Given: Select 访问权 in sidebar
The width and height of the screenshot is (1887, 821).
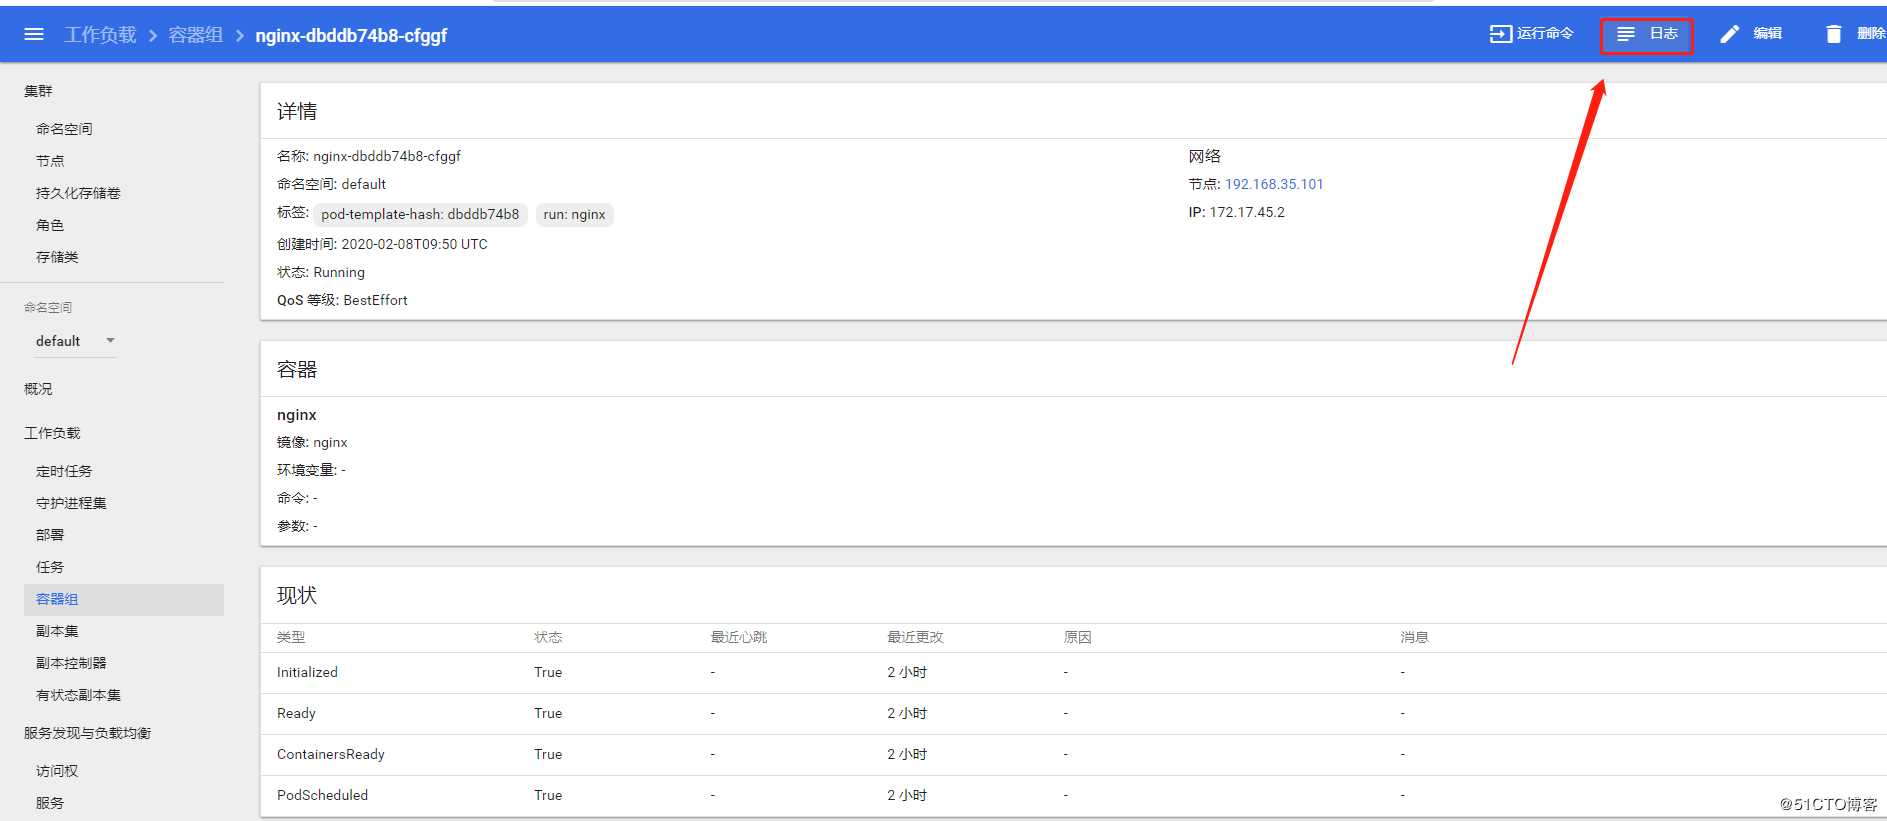Looking at the screenshot, I should coord(57,771).
